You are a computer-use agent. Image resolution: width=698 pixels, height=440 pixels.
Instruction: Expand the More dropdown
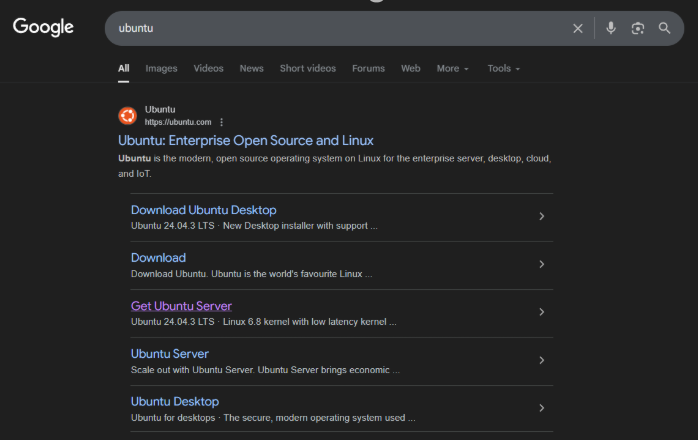click(452, 69)
